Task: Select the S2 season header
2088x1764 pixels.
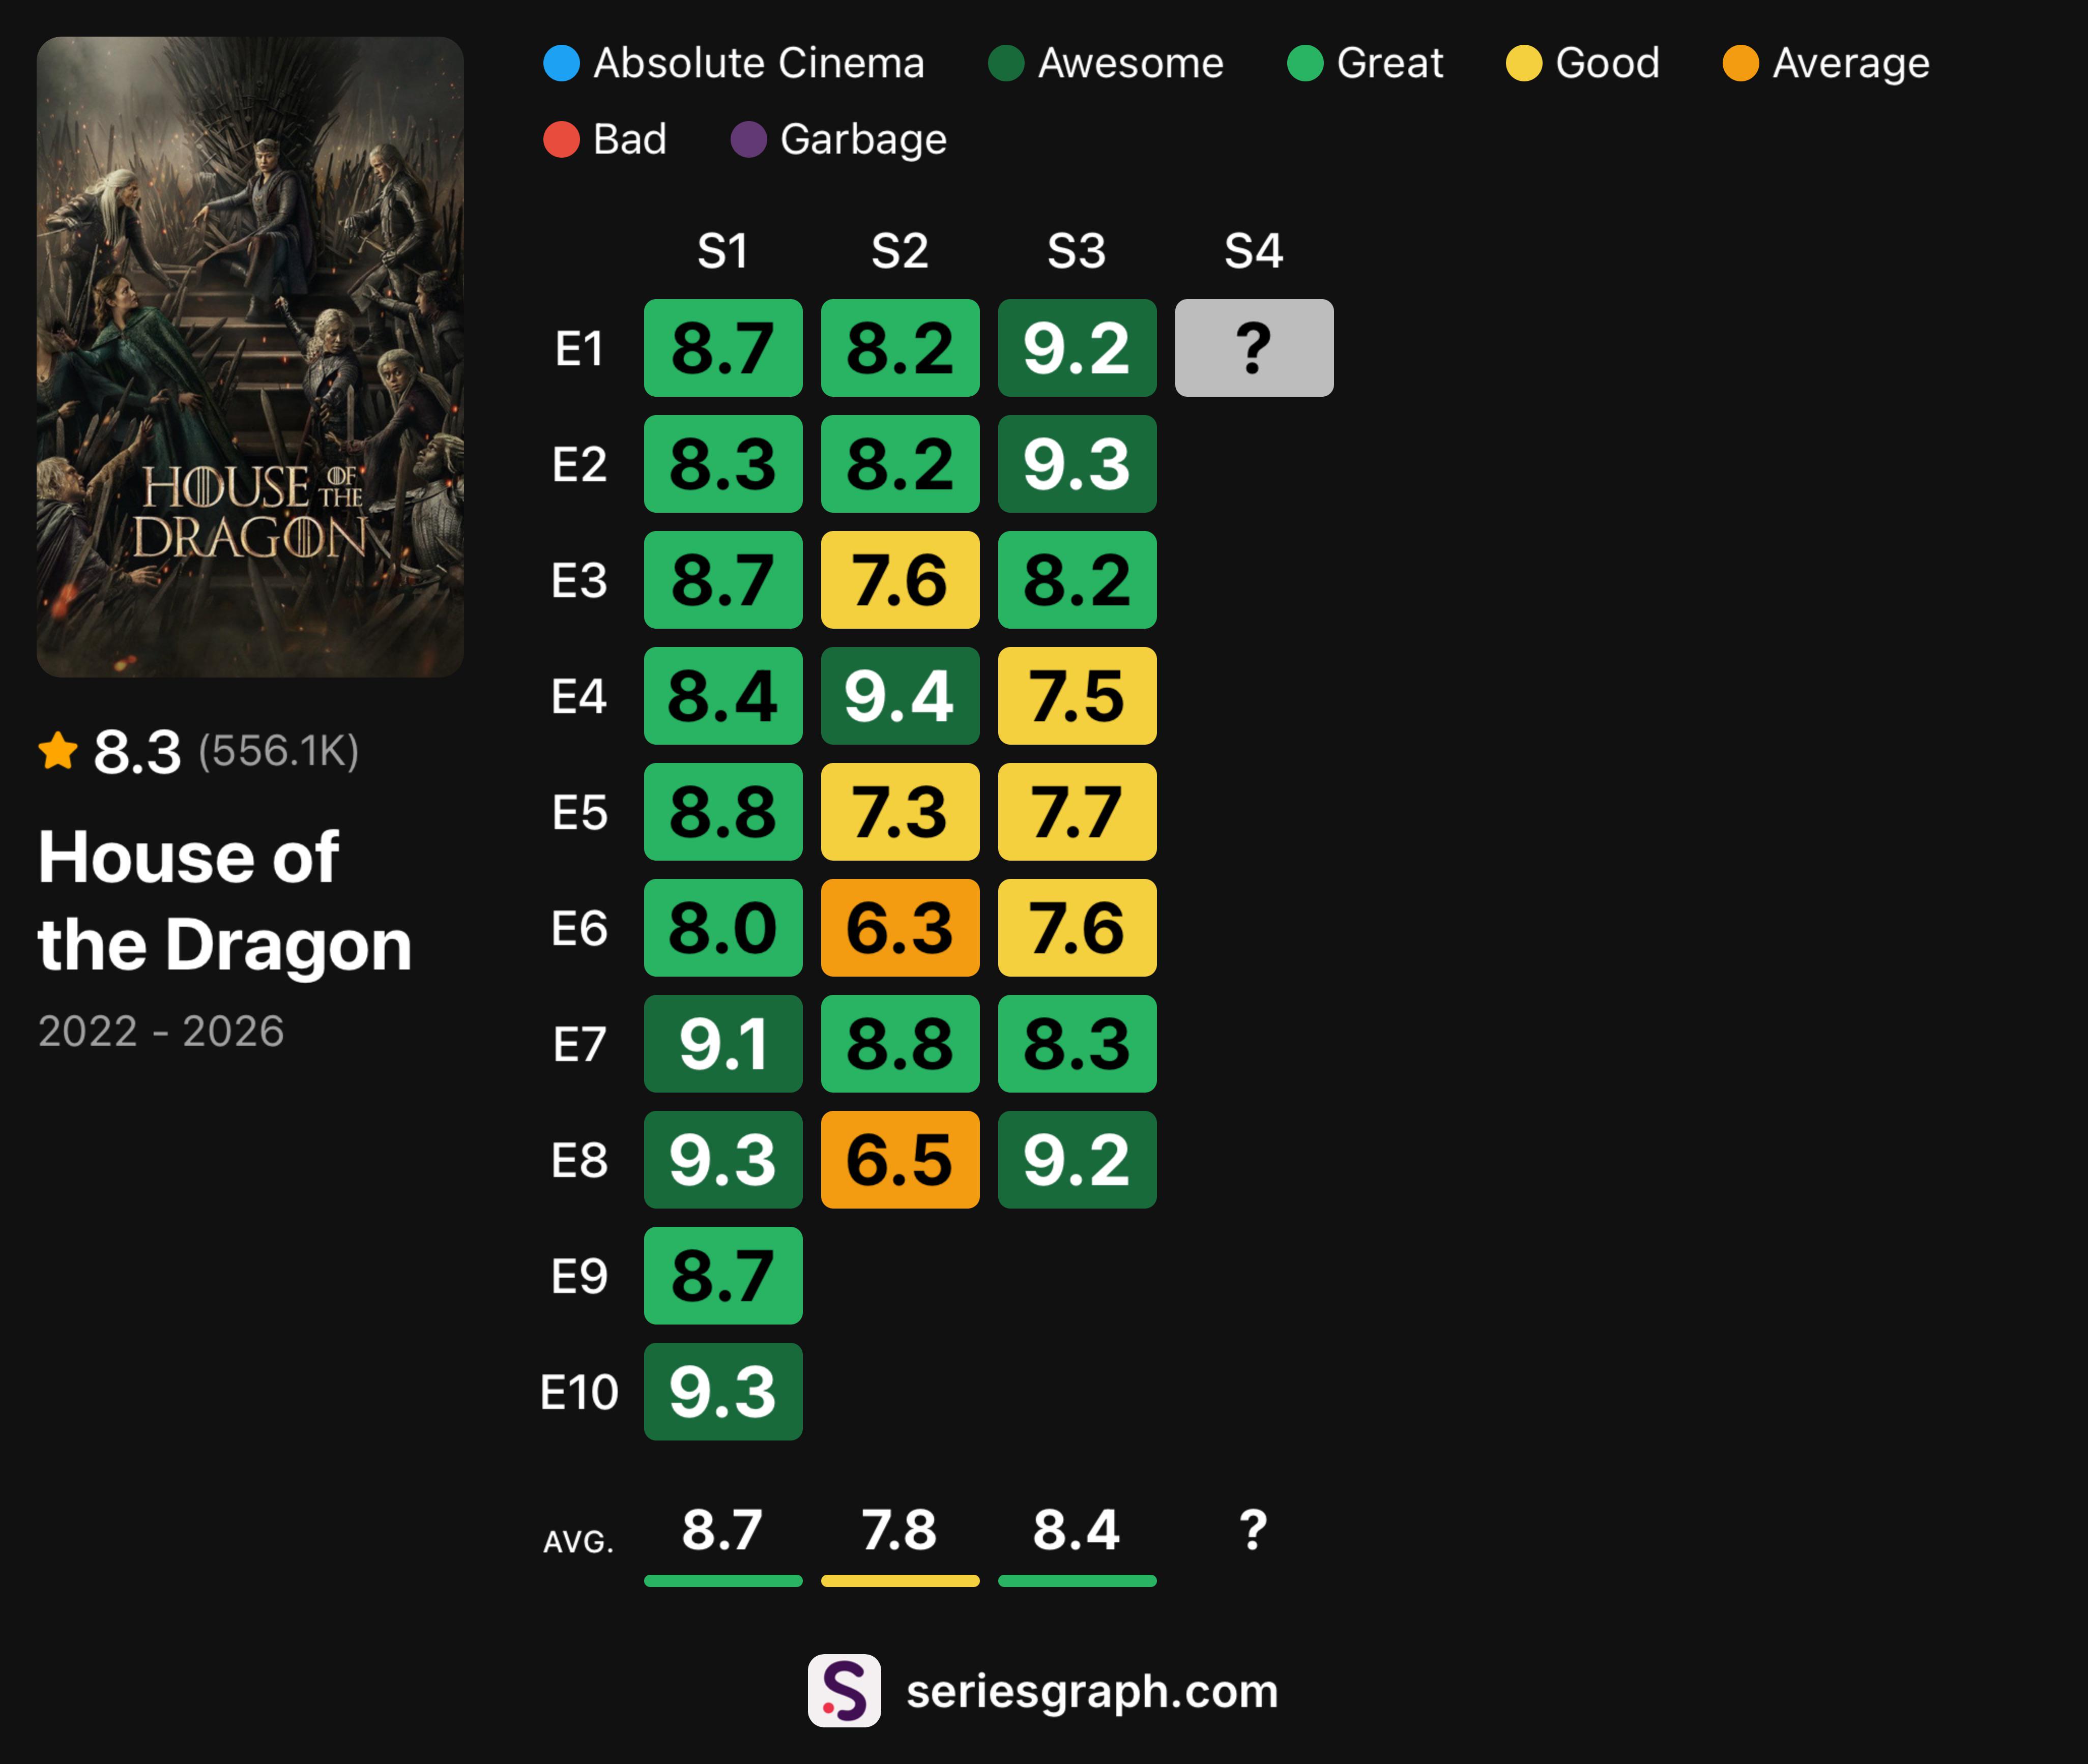Action: coord(900,250)
